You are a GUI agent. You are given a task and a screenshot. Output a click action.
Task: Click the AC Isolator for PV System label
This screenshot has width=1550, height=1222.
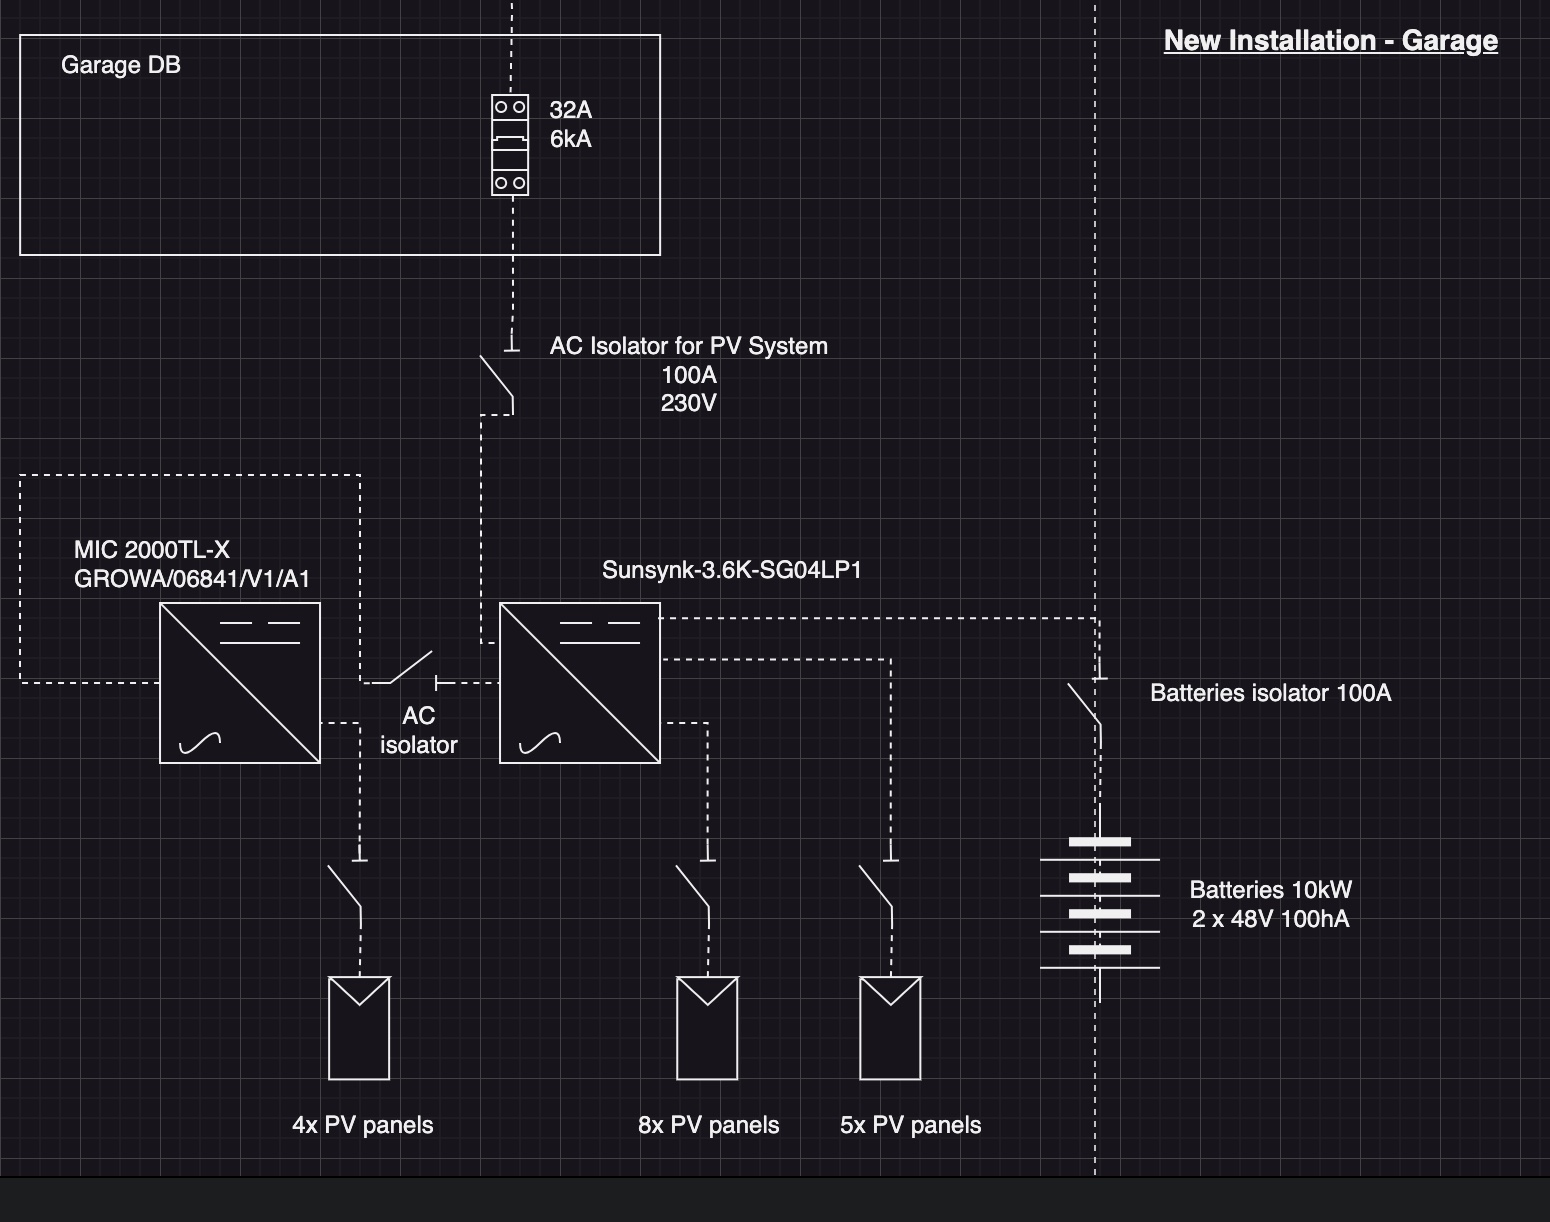tap(689, 346)
